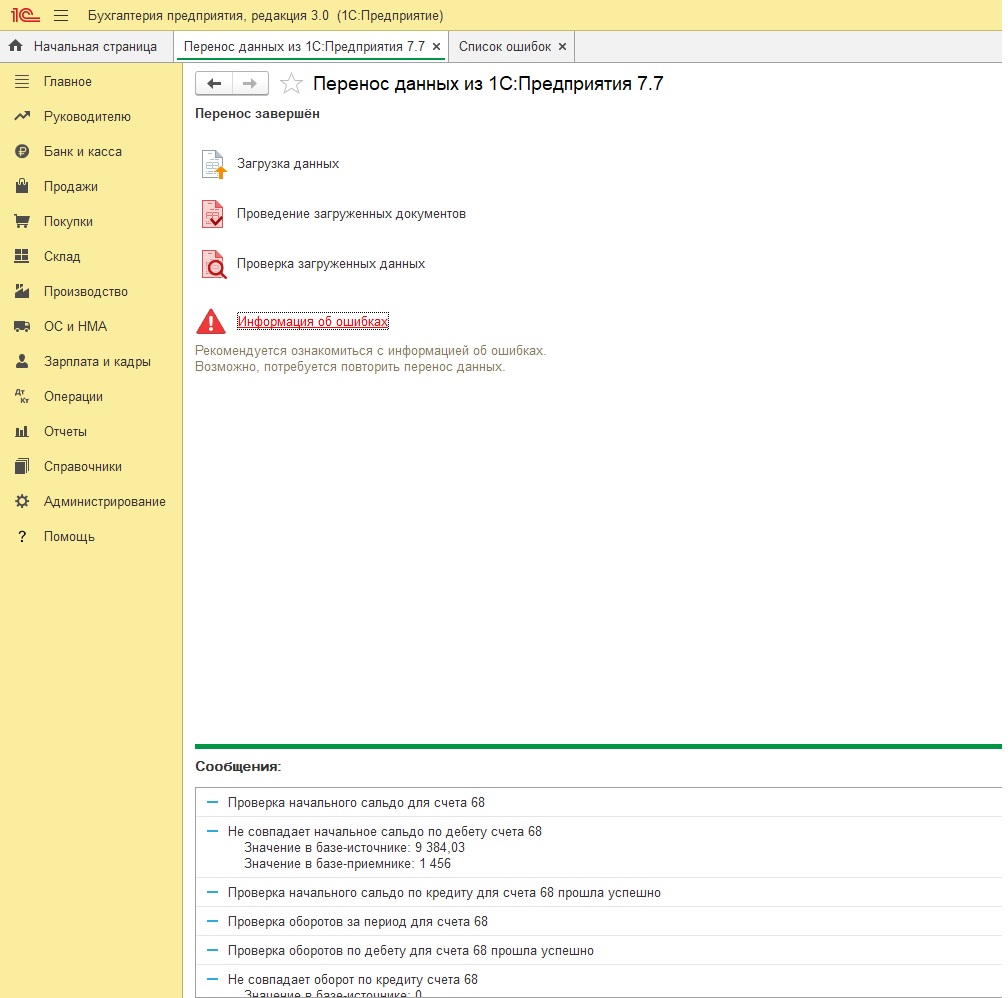Go forward with the right arrow button

250,84
